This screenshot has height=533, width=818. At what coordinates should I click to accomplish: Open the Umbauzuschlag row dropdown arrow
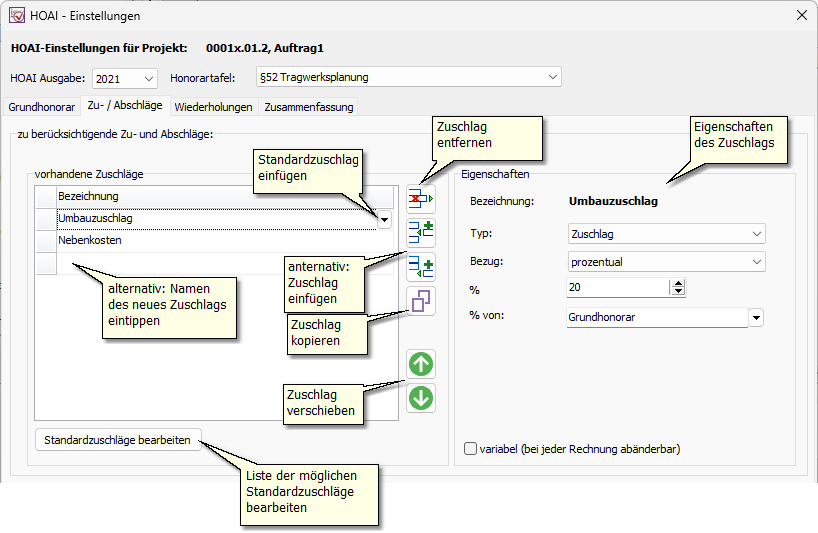(384, 219)
